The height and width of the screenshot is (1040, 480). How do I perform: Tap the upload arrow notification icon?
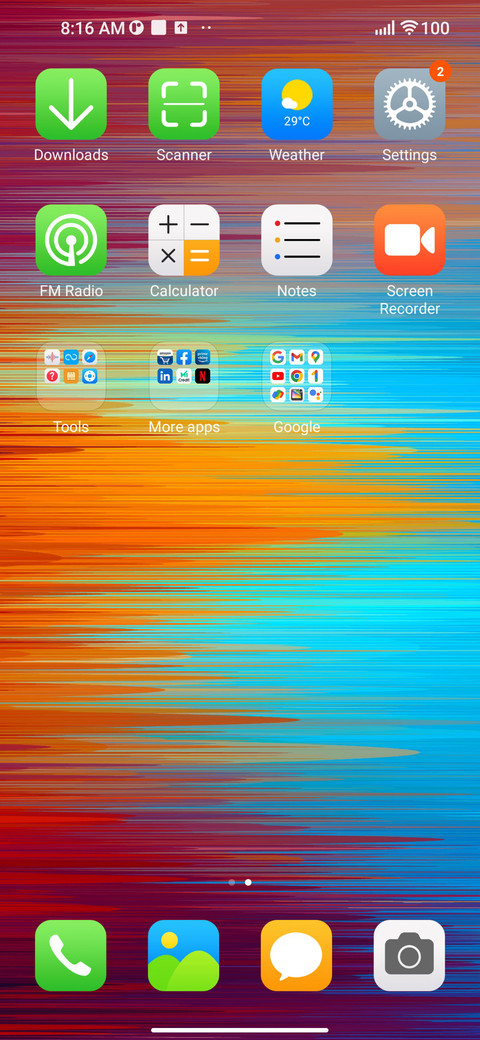[181, 28]
